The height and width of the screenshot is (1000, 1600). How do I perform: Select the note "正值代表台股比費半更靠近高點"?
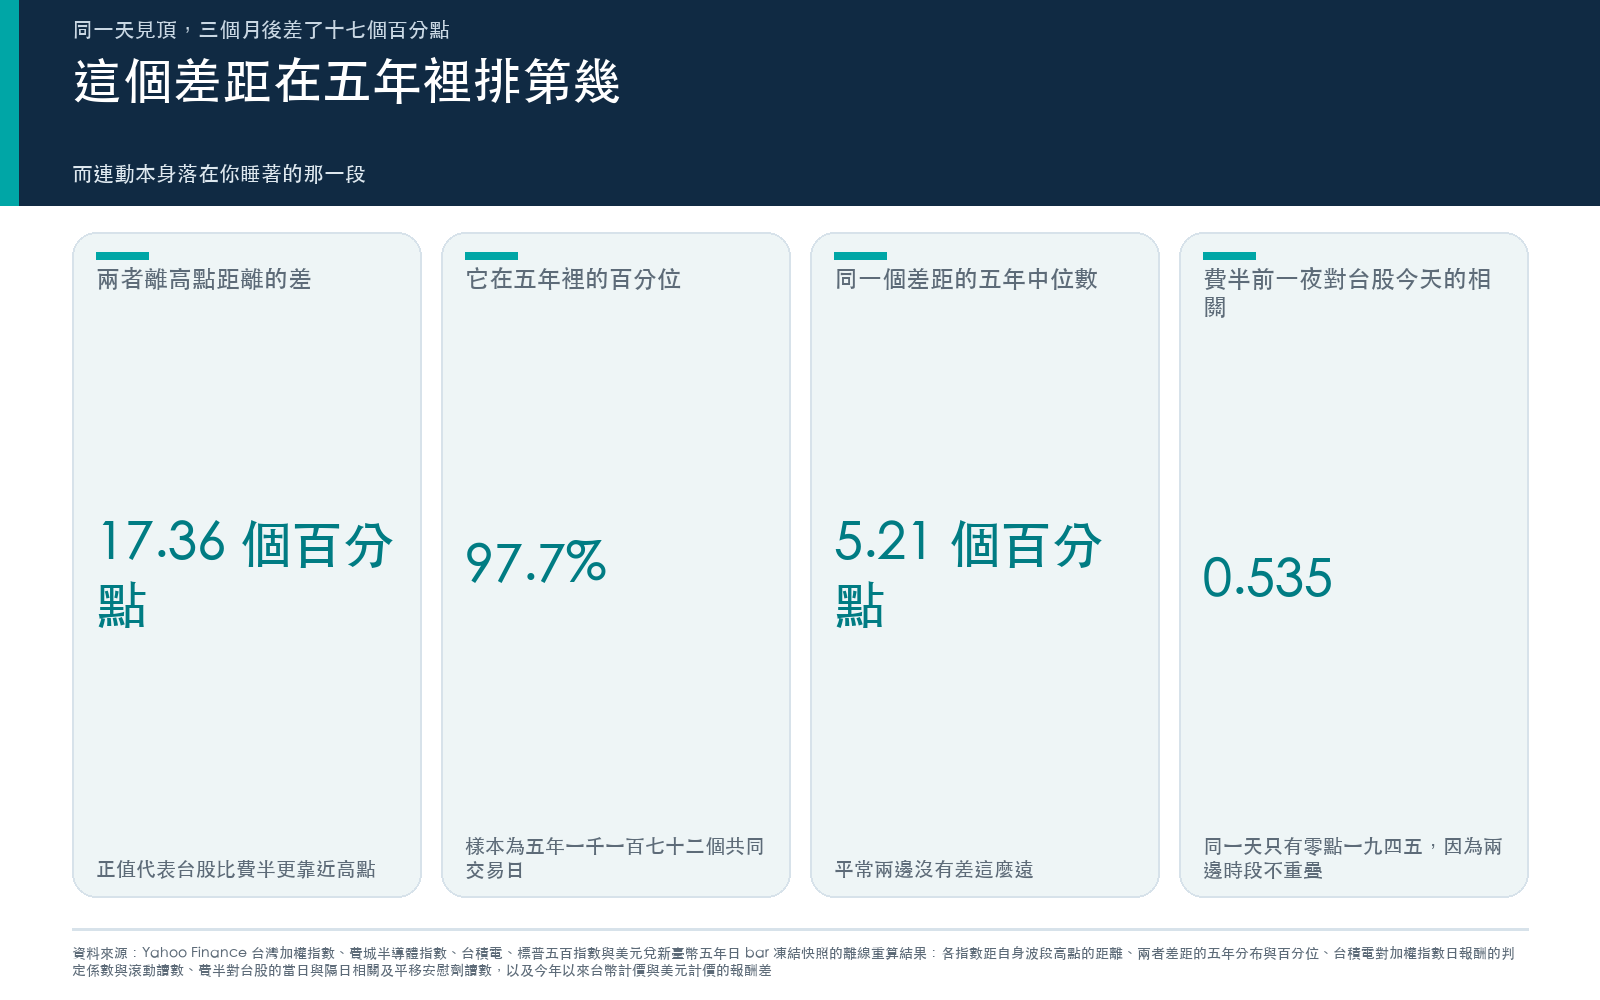pyautogui.click(x=236, y=870)
